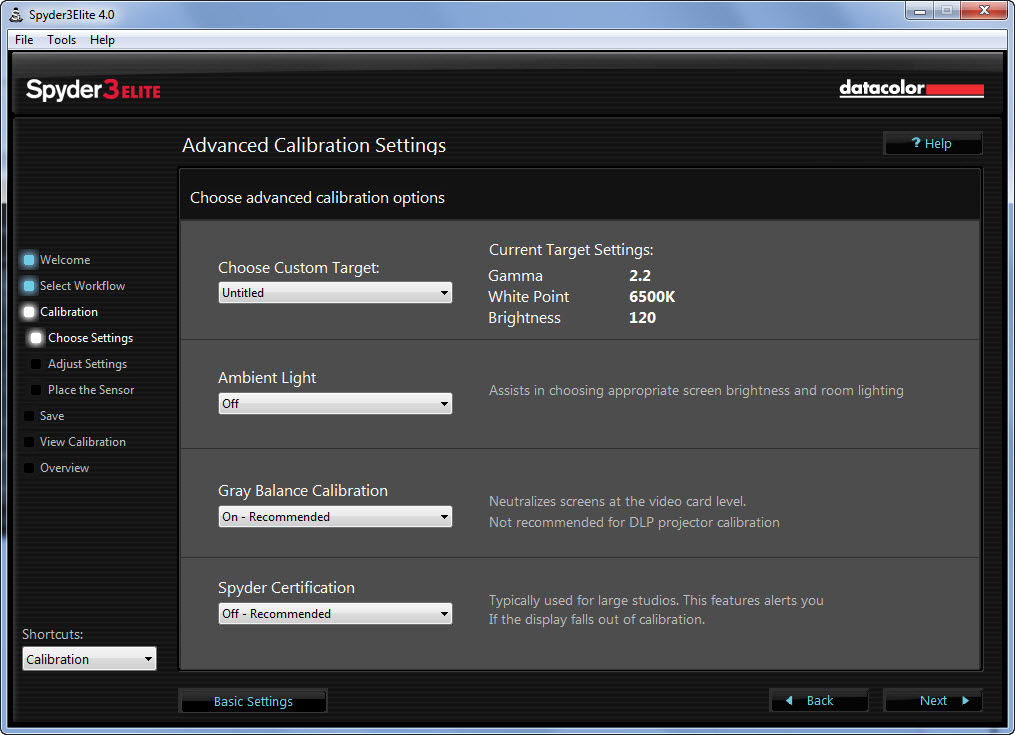The height and width of the screenshot is (735, 1015).
Task: Select View Calibration in the sidebar
Action: pyautogui.click(x=82, y=442)
